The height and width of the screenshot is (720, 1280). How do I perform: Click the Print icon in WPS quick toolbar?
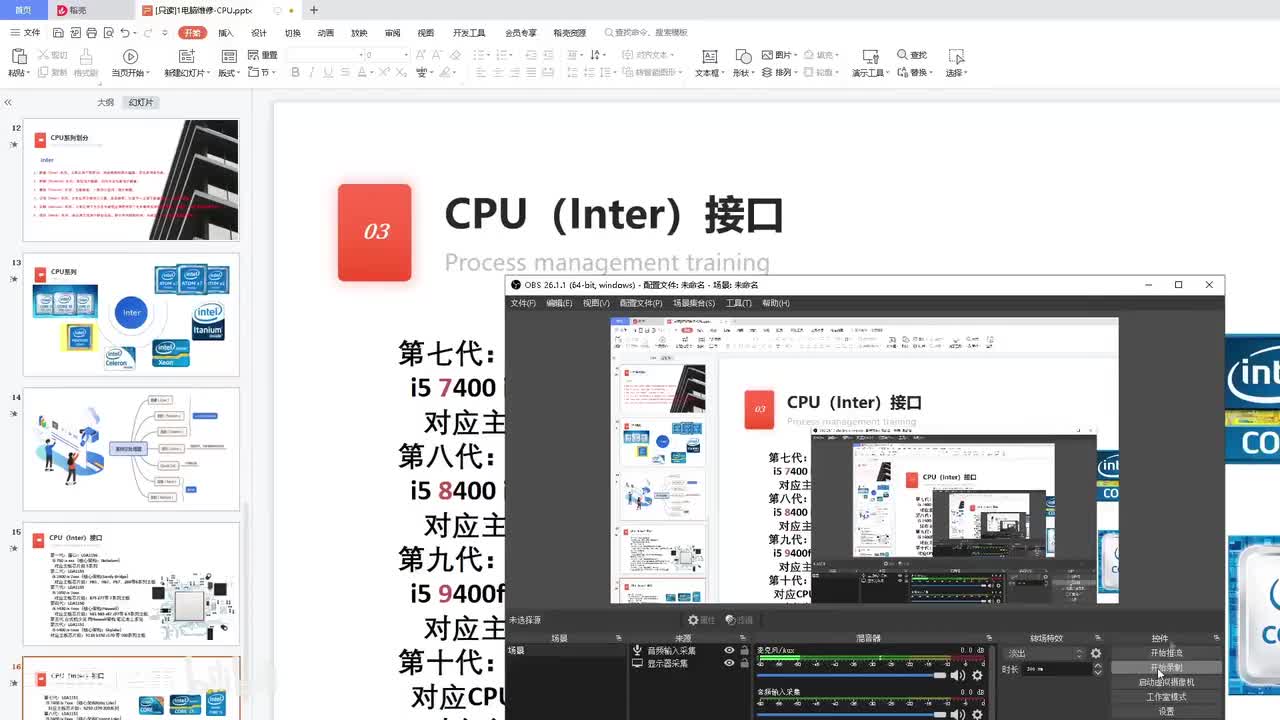click(x=89, y=33)
